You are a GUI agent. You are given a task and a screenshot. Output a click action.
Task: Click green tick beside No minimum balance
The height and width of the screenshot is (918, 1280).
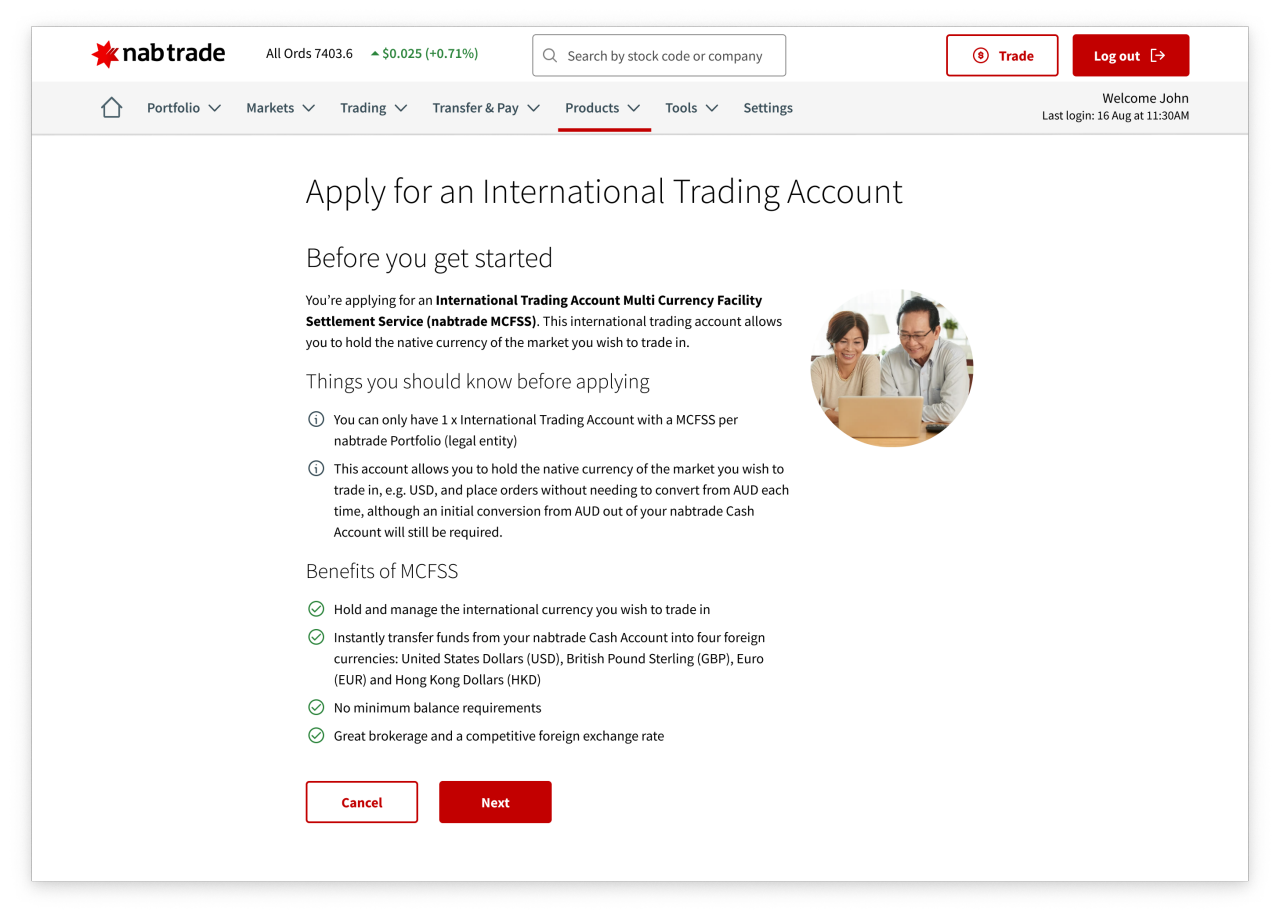pos(316,707)
